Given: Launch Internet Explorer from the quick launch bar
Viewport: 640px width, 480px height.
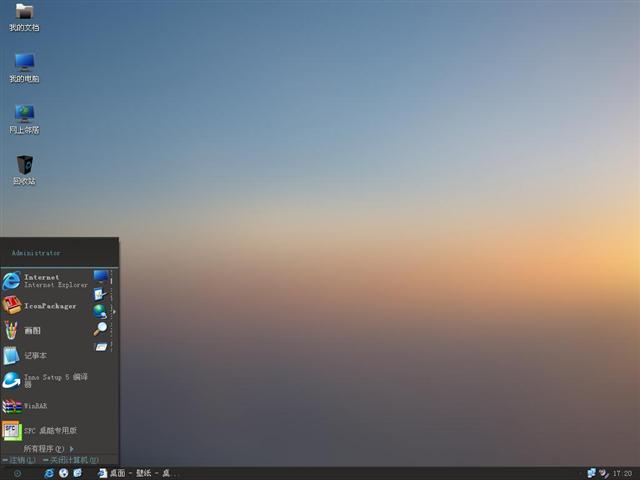Looking at the screenshot, I should 49,473.
